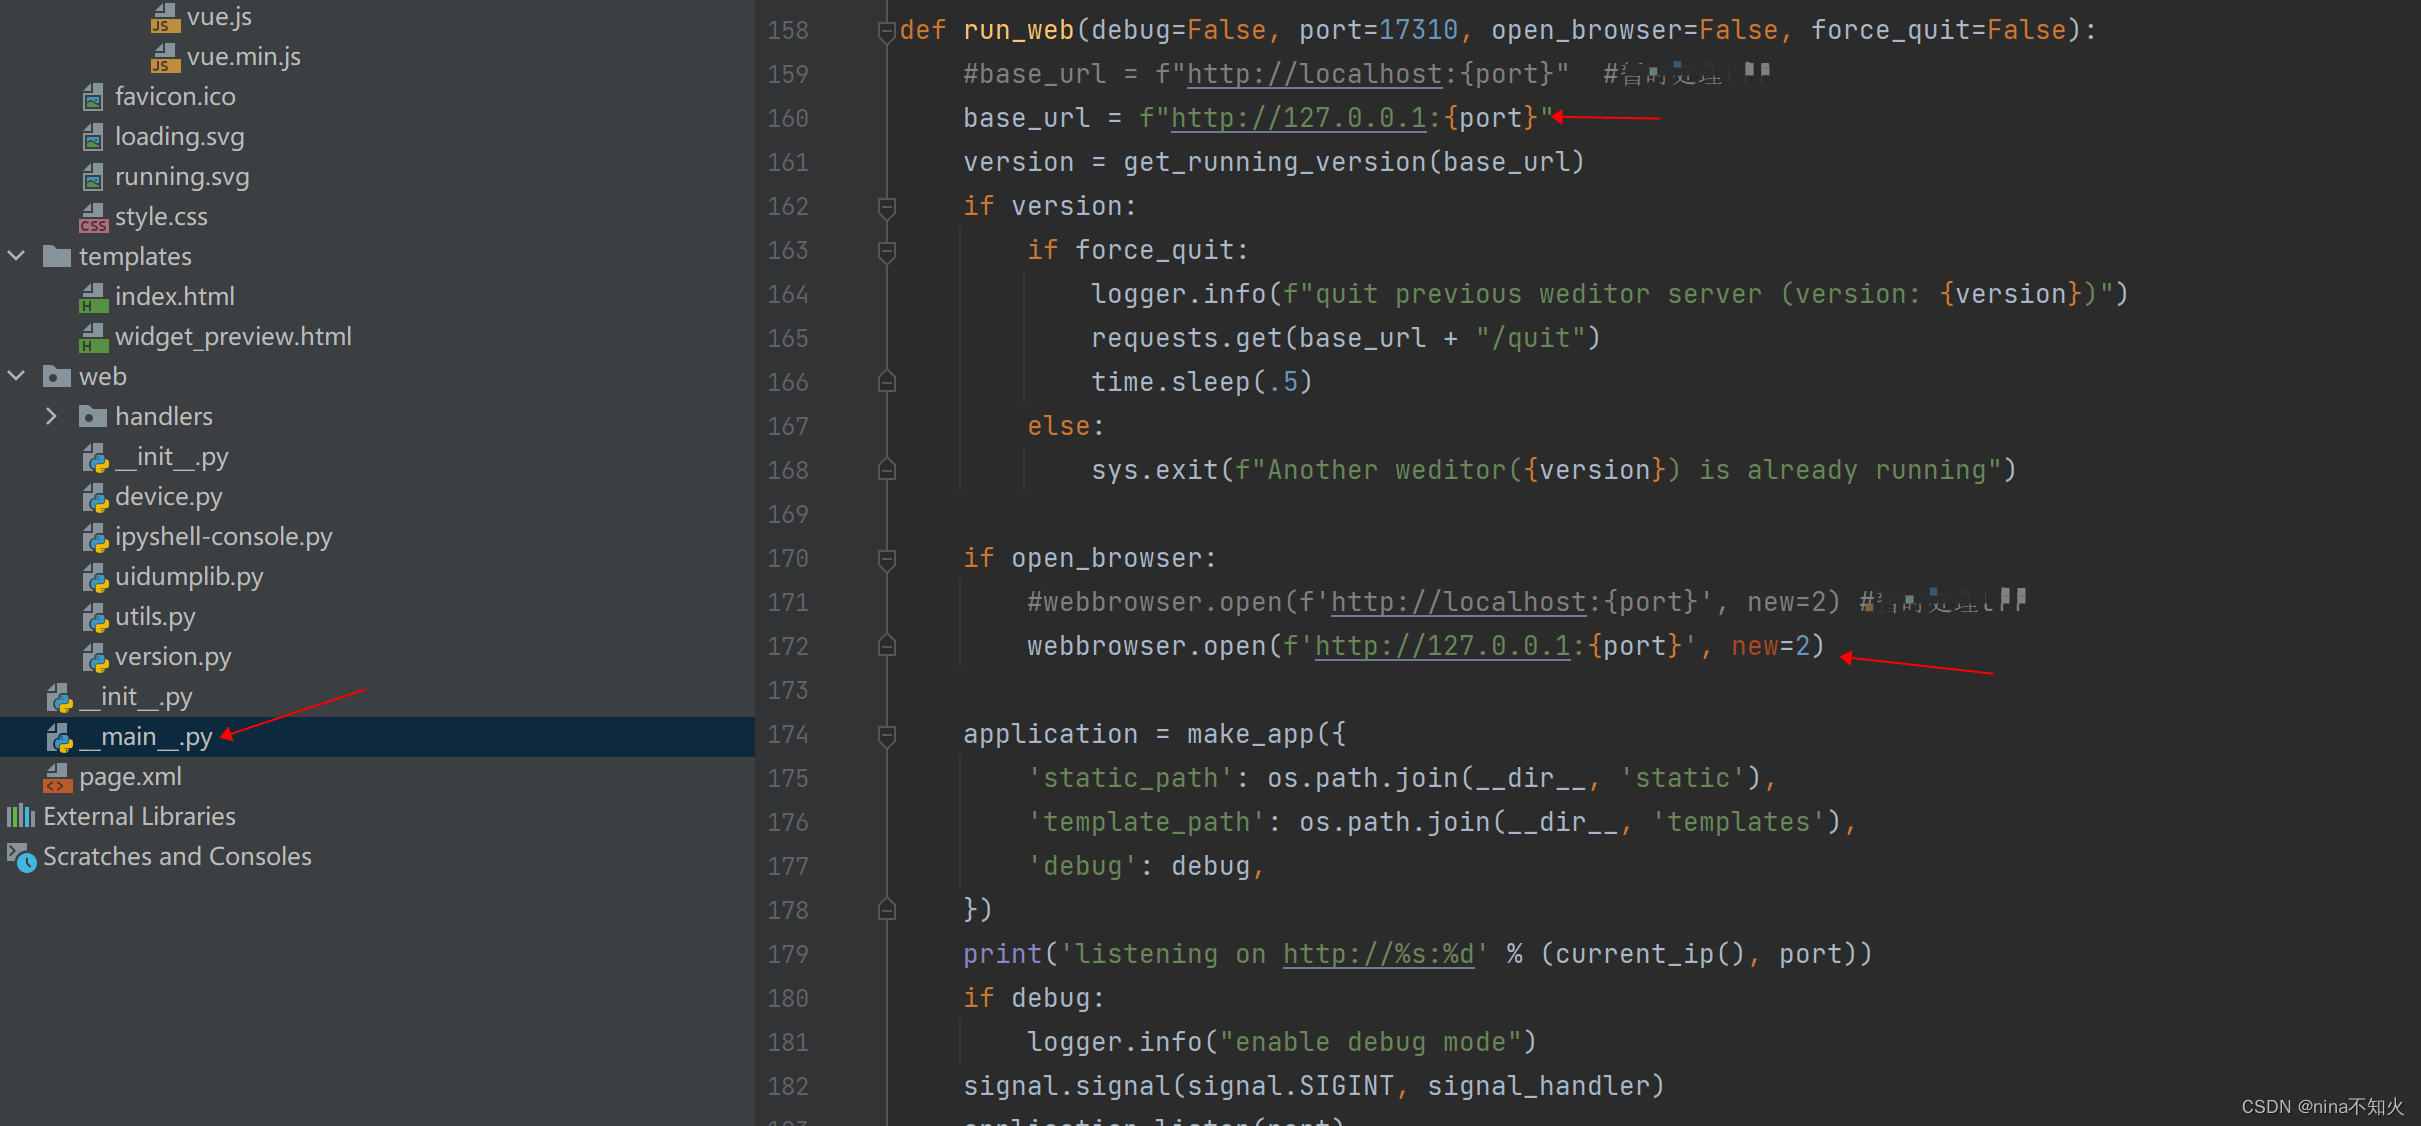Fold the if version block in gutter
Image resolution: width=2421 pixels, height=1126 pixels.
[x=886, y=206]
